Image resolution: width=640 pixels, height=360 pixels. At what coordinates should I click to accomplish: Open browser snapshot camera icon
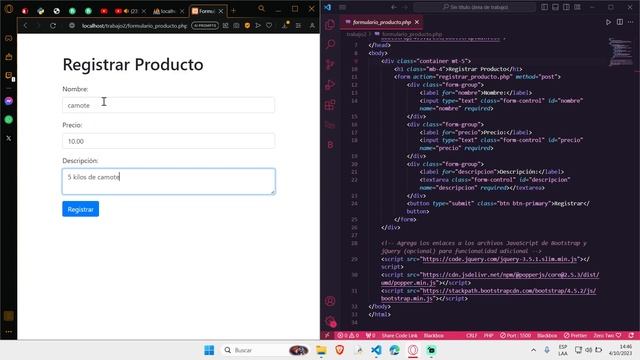click(236, 25)
